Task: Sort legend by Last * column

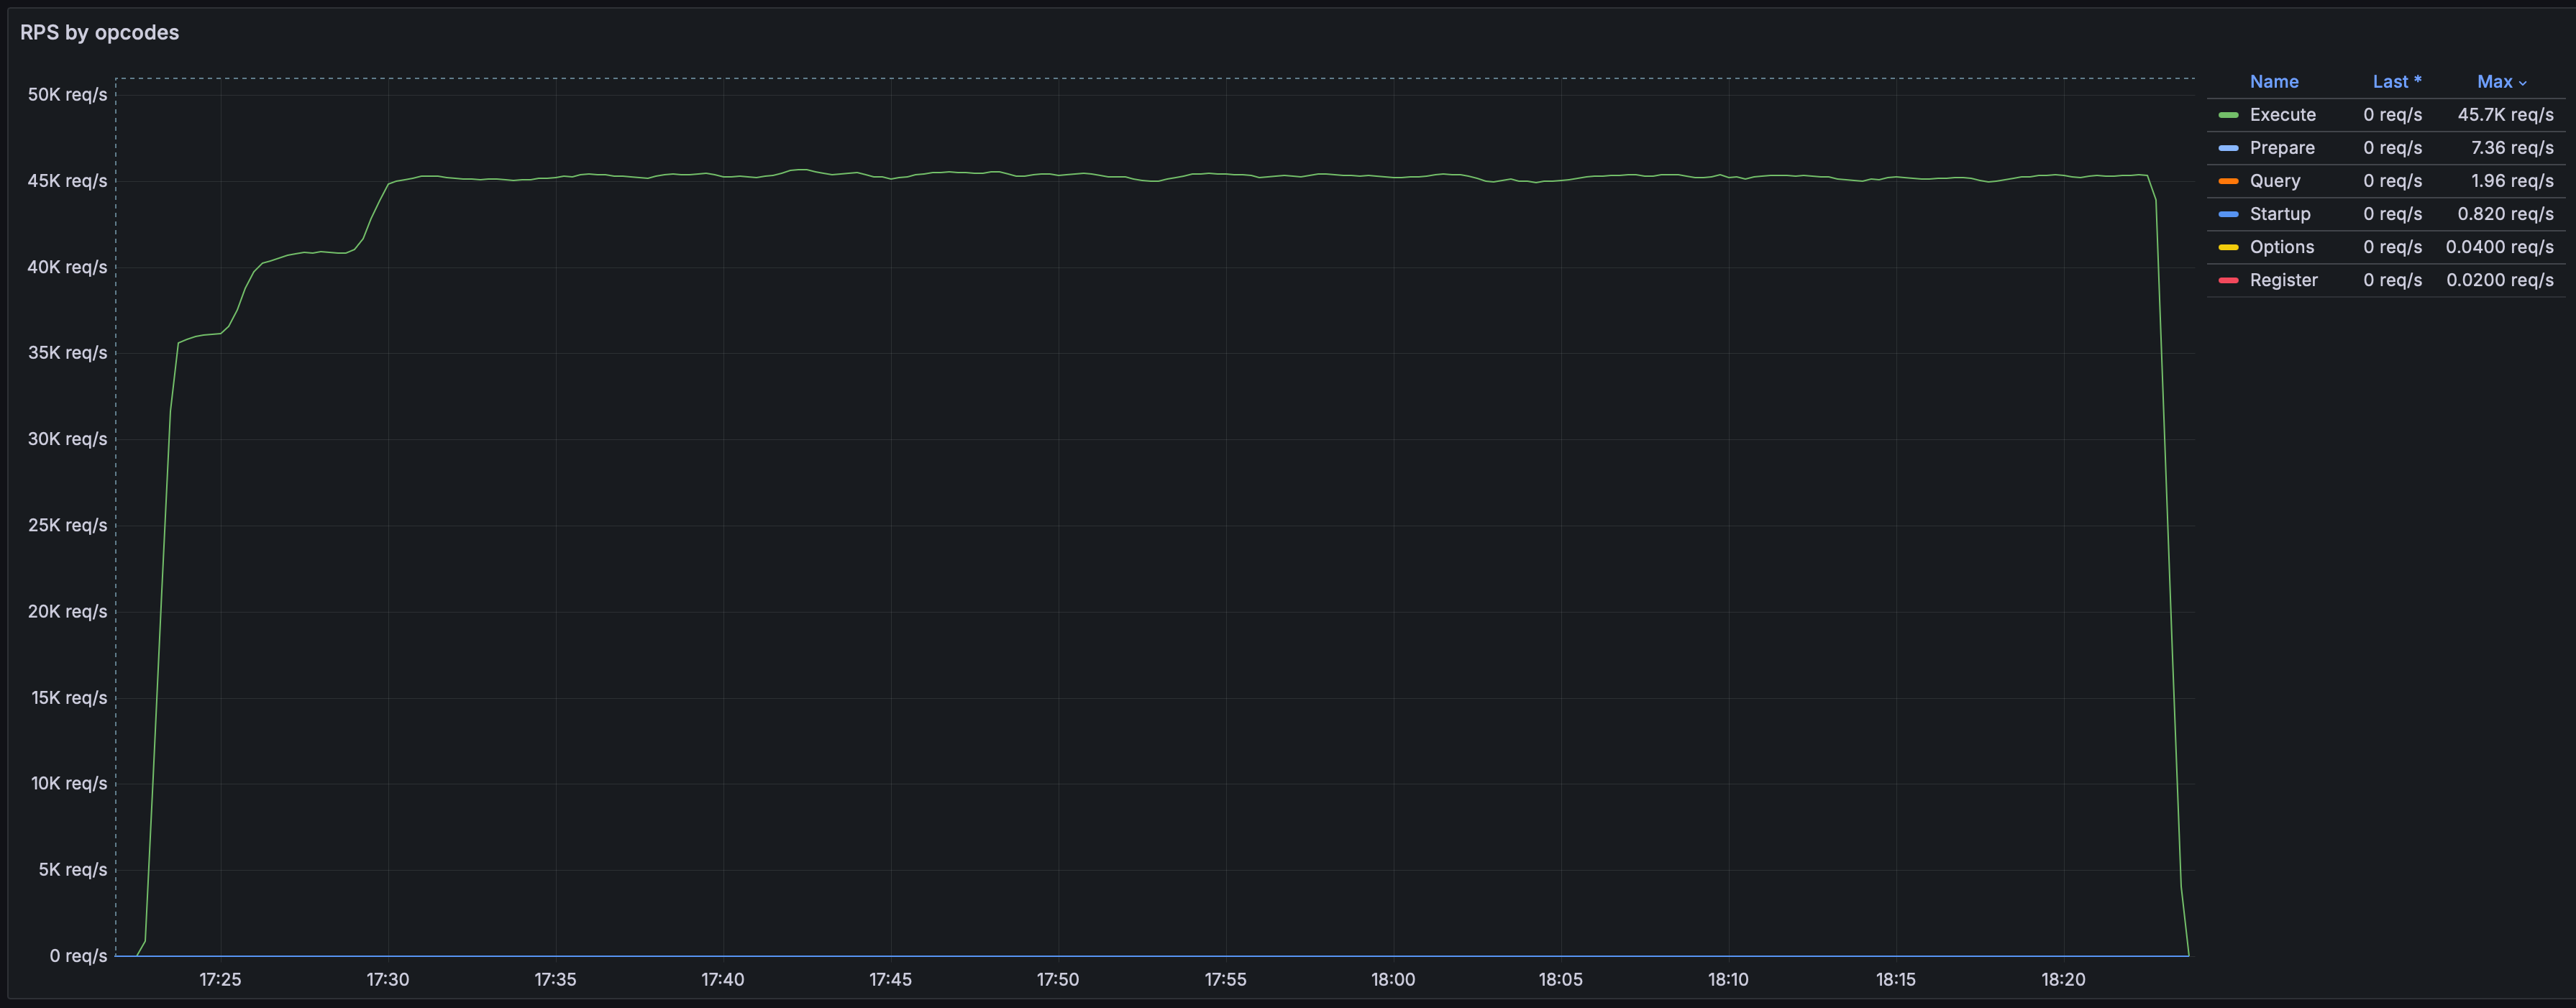Action: click(2396, 82)
